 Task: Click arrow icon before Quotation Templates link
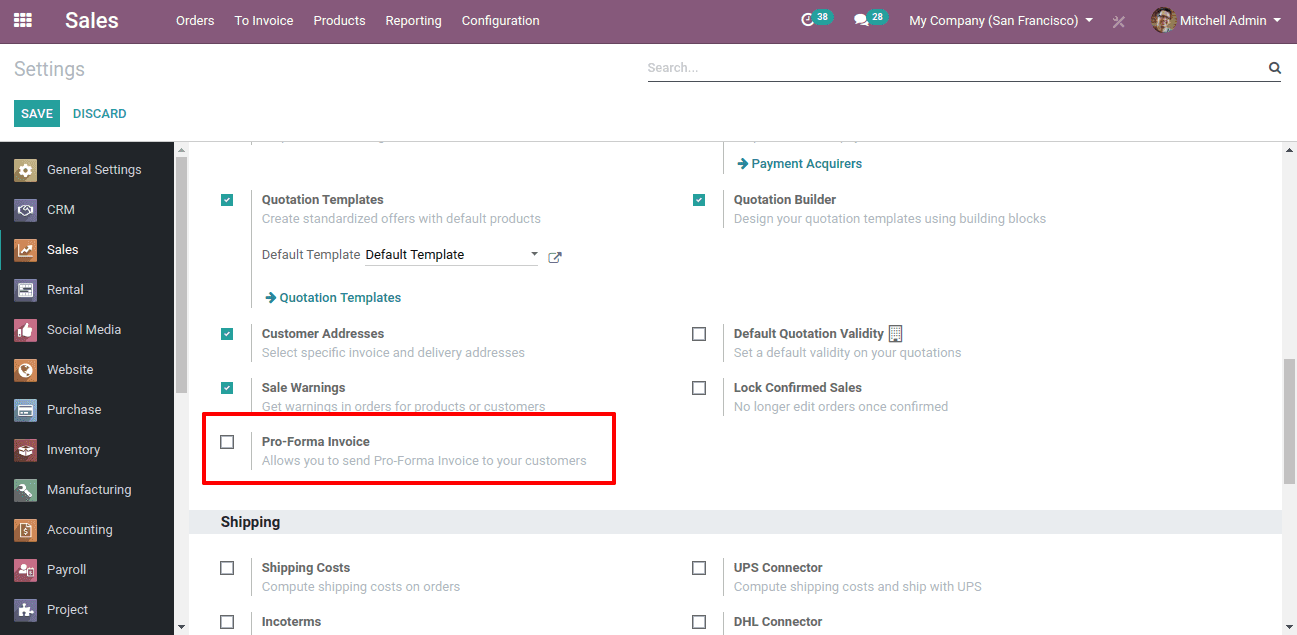(270, 297)
